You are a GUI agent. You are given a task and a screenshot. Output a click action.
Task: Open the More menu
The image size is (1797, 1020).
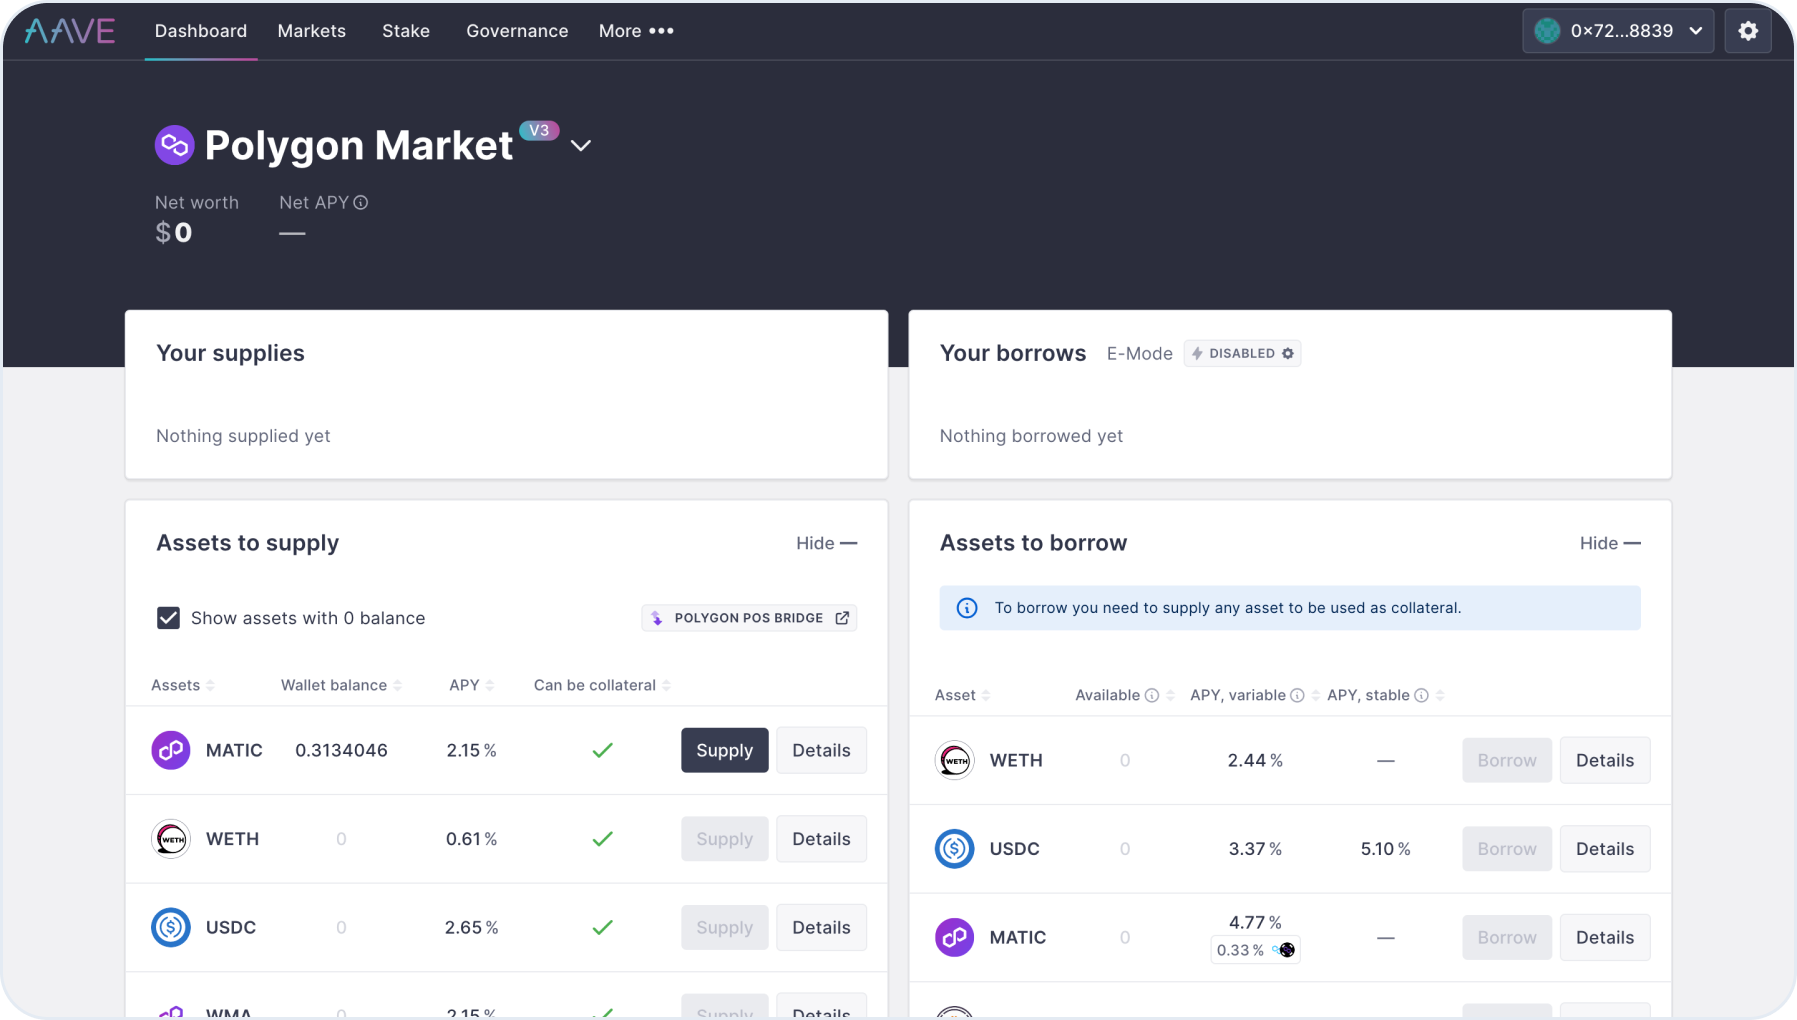pyautogui.click(x=636, y=31)
